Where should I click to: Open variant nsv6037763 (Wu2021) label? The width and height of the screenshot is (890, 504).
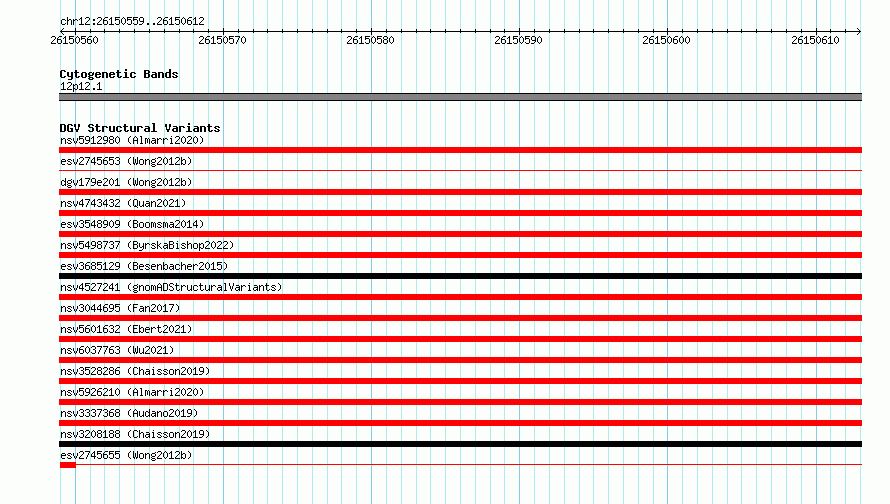pos(117,350)
